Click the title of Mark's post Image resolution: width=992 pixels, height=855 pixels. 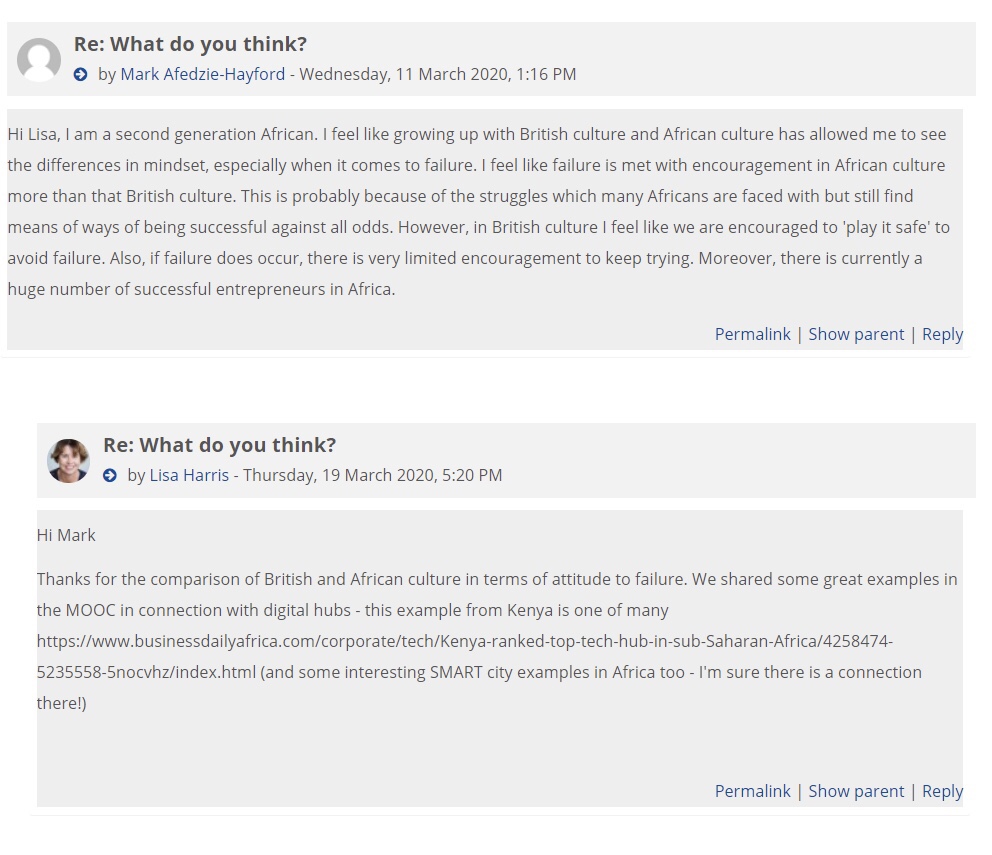(x=190, y=44)
